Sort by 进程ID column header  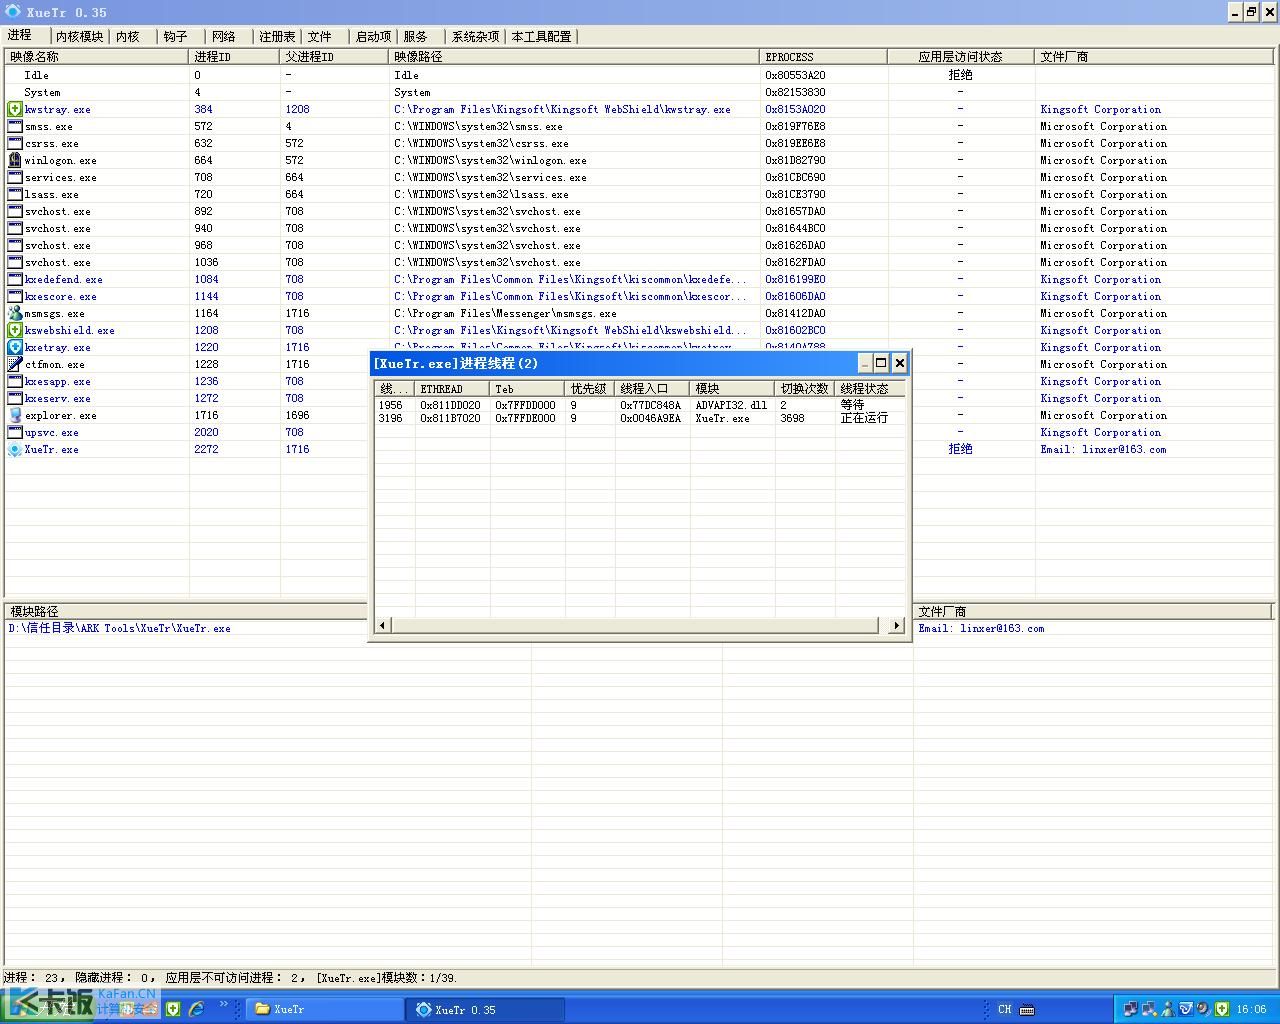click(x=235, y=57)
